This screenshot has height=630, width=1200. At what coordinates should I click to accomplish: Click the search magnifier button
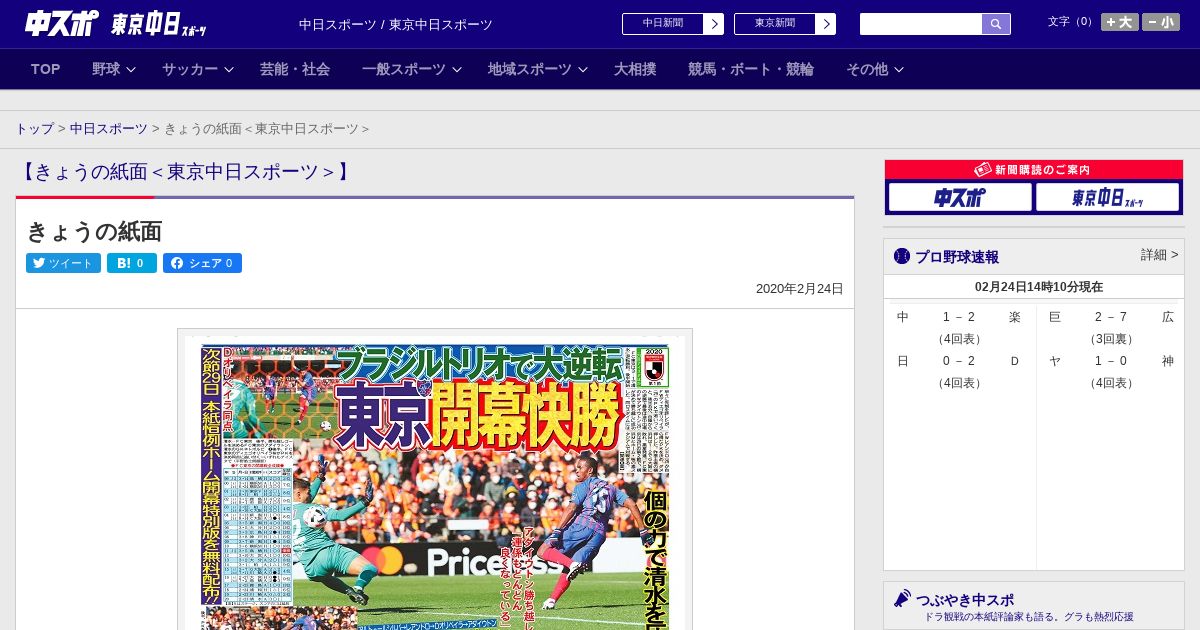pos(996,24)
